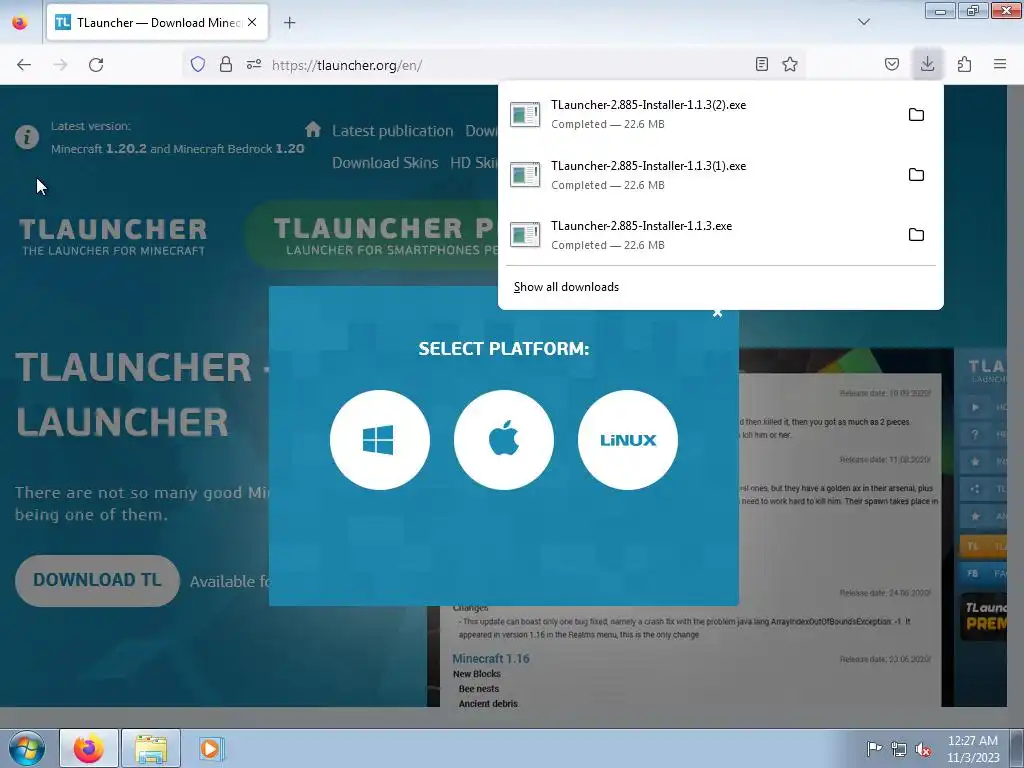
Task: Open folder for TLauncher-2.885-Installer-1.1.3(1).exe
Action: point(916,175)
